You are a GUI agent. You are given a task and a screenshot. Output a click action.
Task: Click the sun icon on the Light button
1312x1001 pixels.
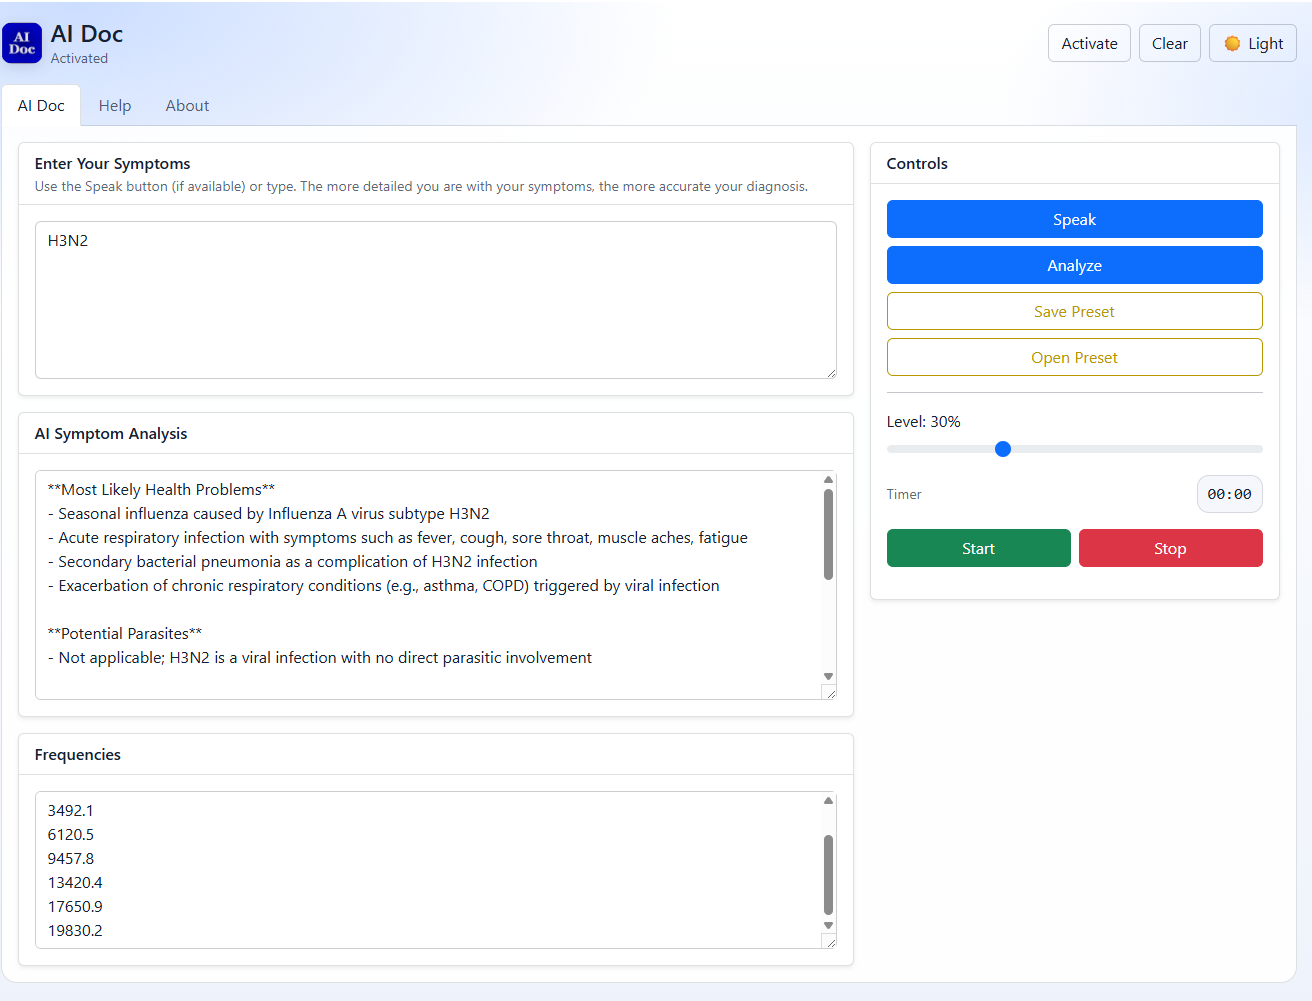(x=1234, y=43)
